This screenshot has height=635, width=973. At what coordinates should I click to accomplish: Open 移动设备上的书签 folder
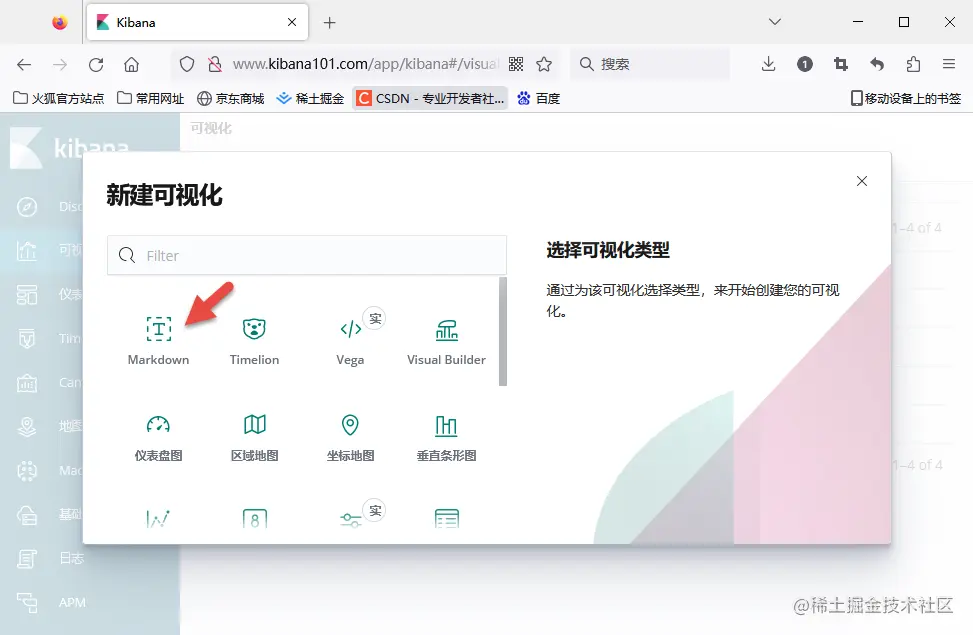pos(906,98)
